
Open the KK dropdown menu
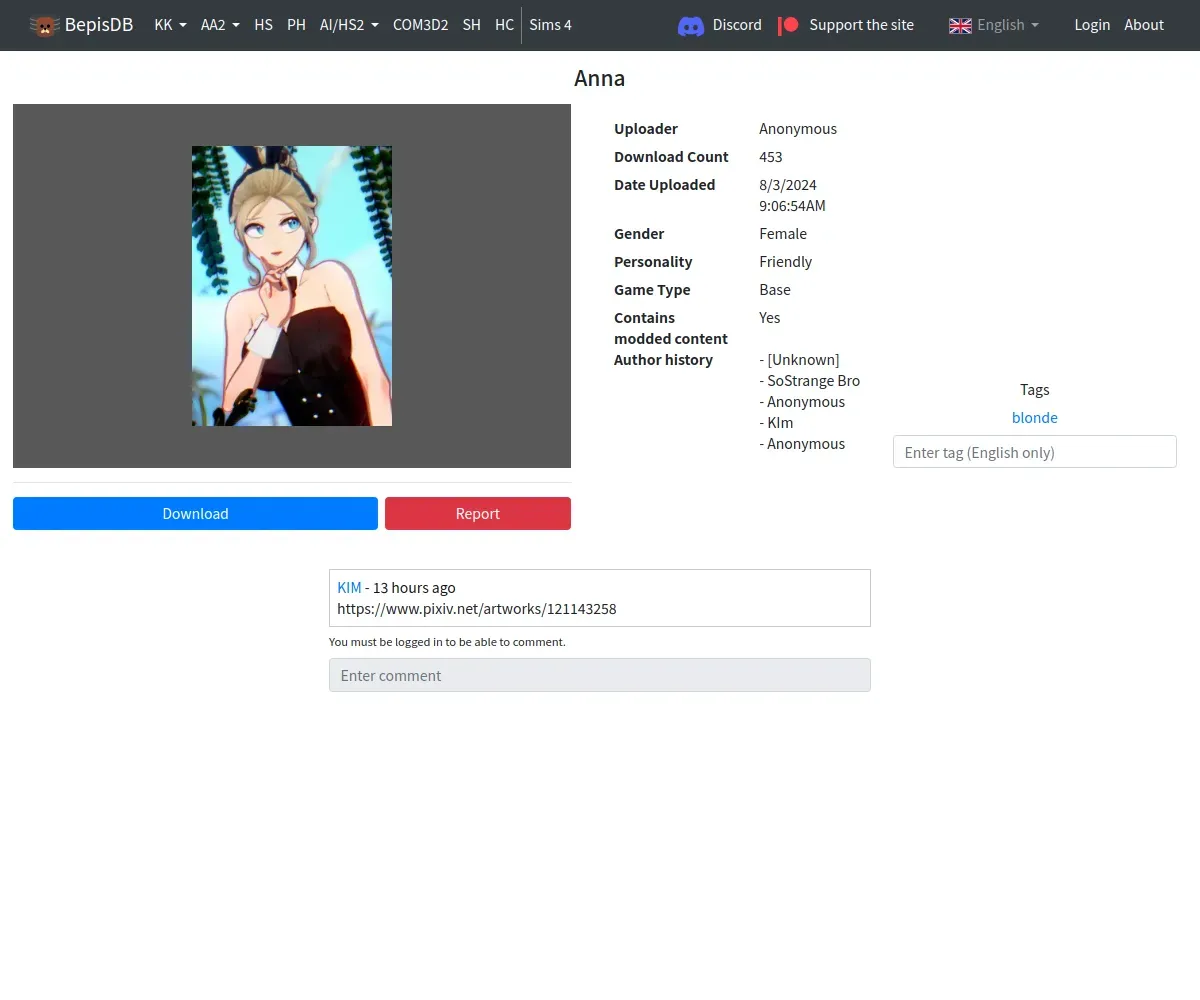[170, 25]
